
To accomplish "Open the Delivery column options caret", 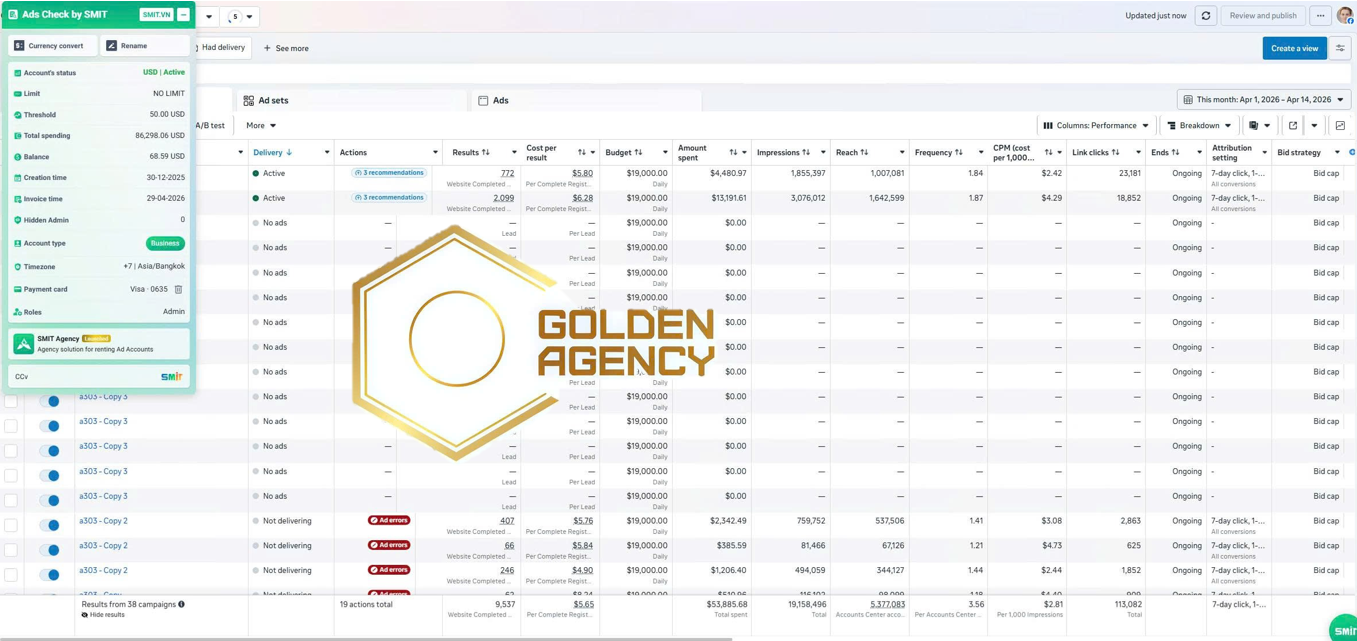I will (327, 153).
